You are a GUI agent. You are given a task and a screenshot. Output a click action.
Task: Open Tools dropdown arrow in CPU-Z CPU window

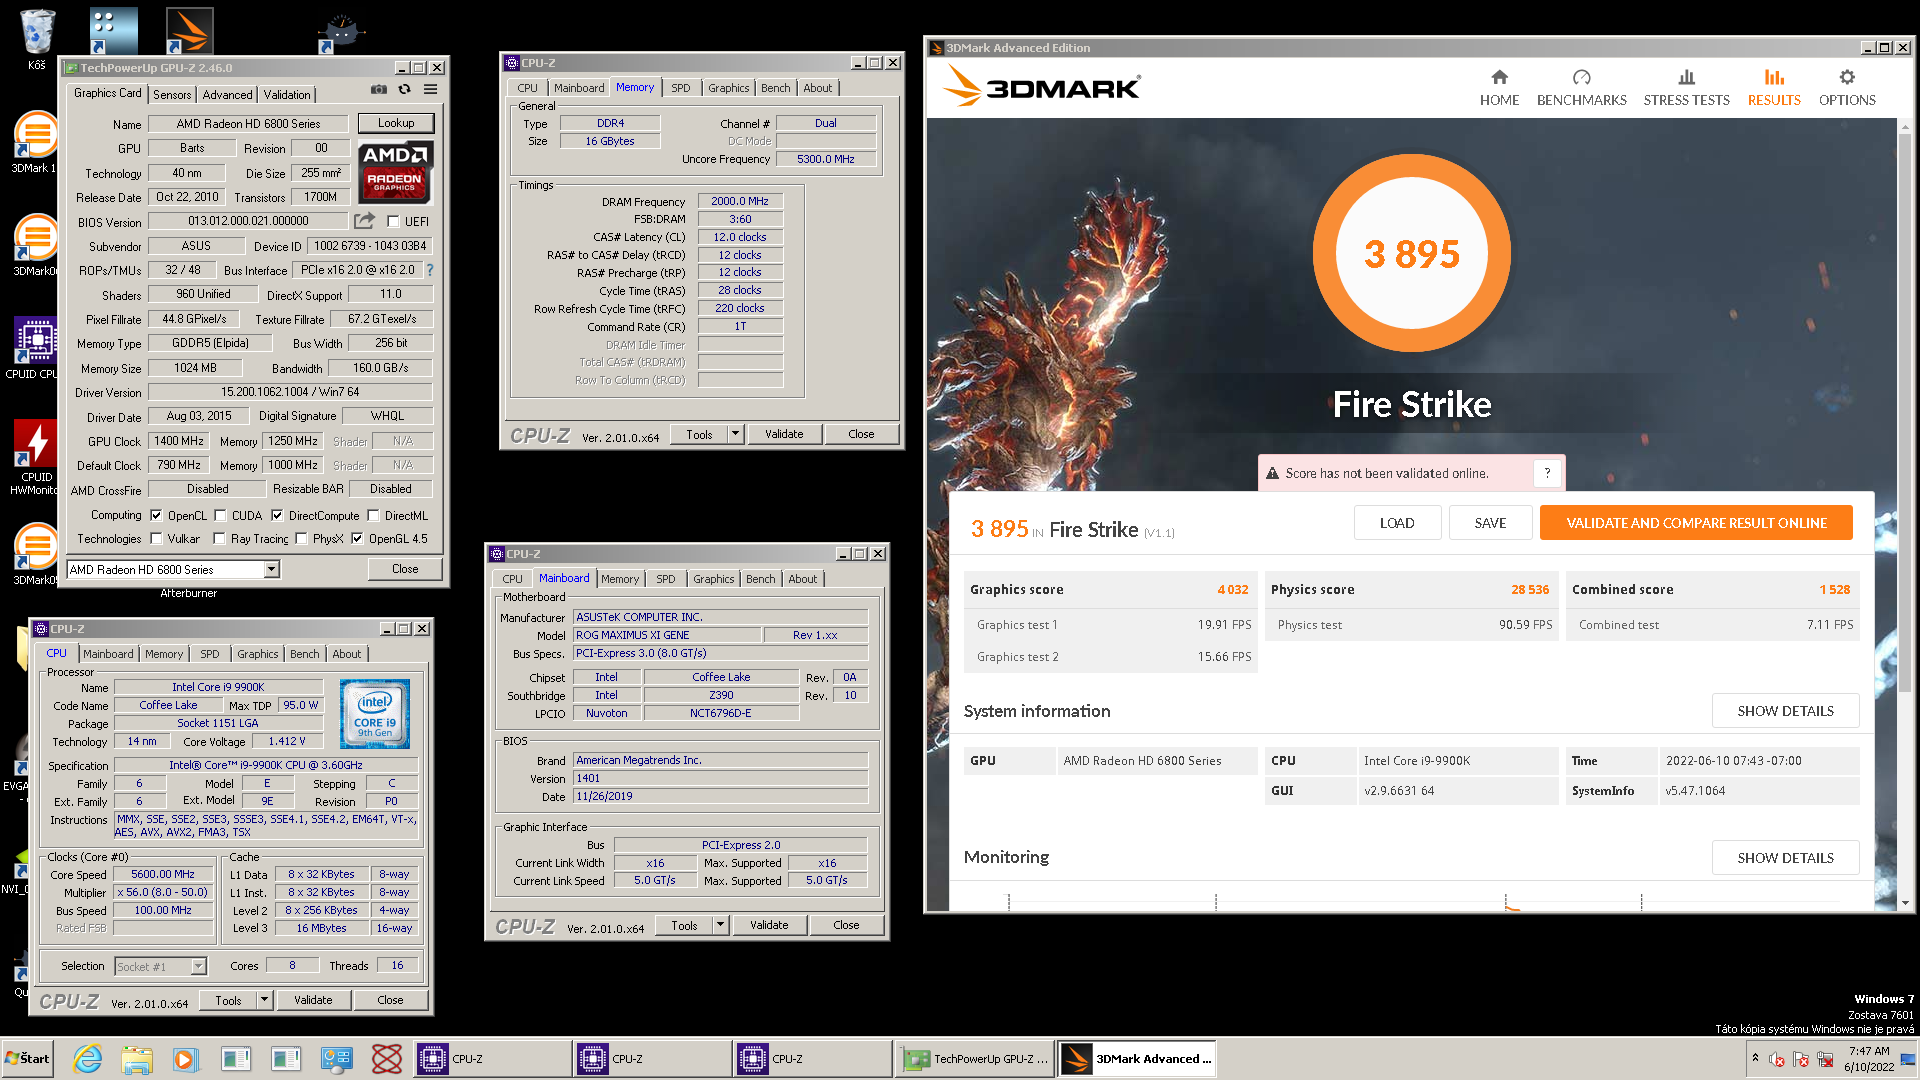pyautogui.click(x=264, y=1000)
